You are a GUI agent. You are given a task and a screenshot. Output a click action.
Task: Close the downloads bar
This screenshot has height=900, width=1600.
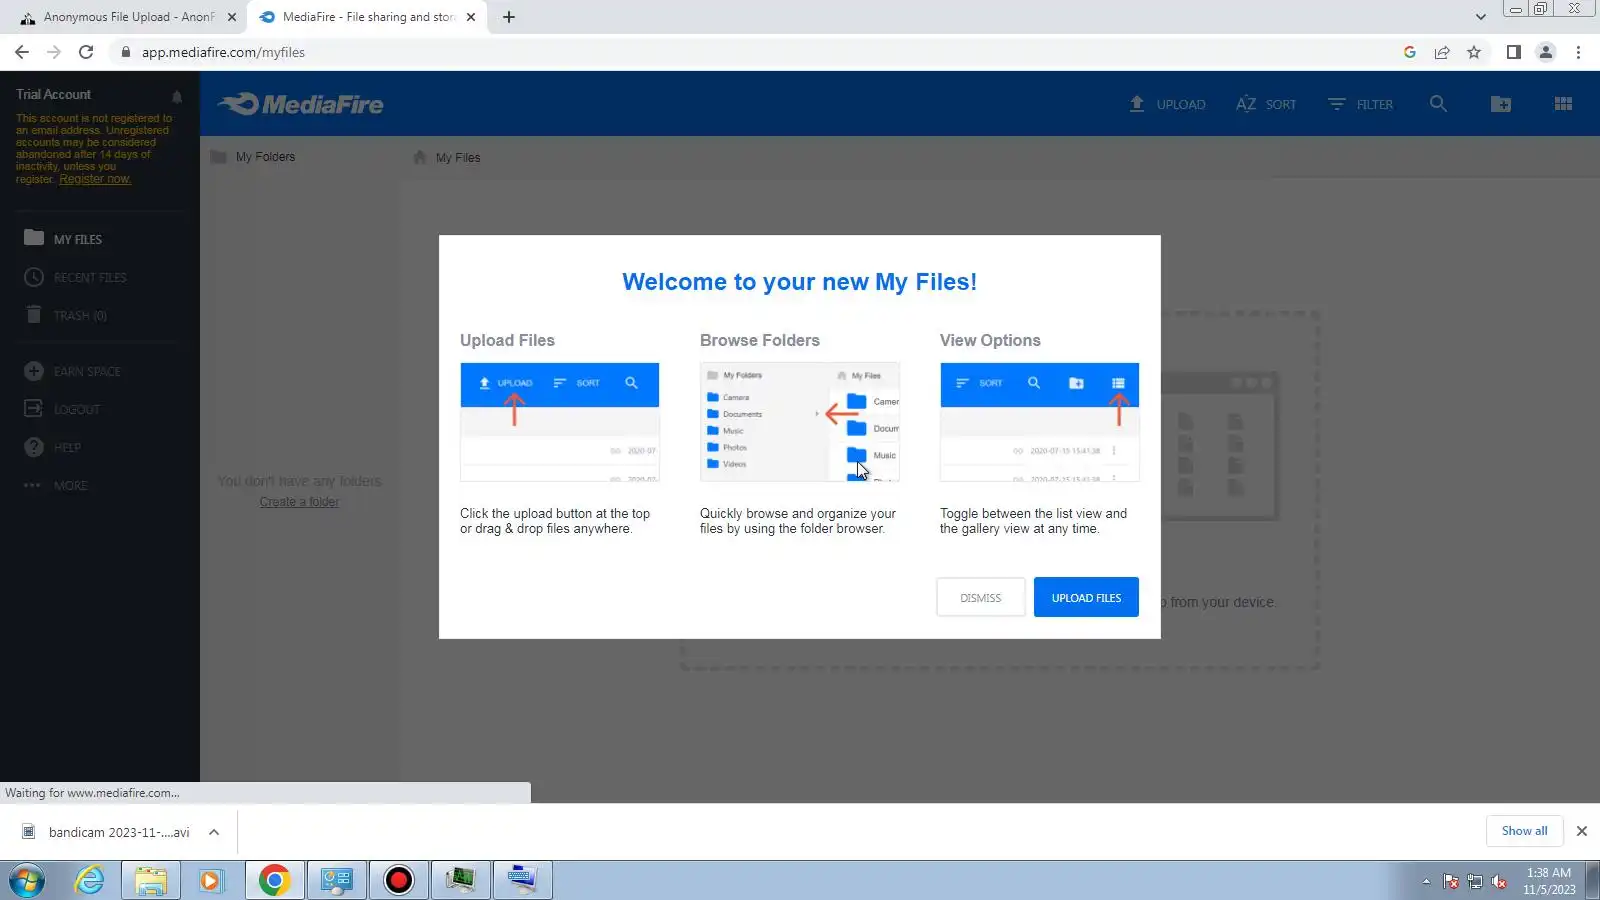point(1582,831)
